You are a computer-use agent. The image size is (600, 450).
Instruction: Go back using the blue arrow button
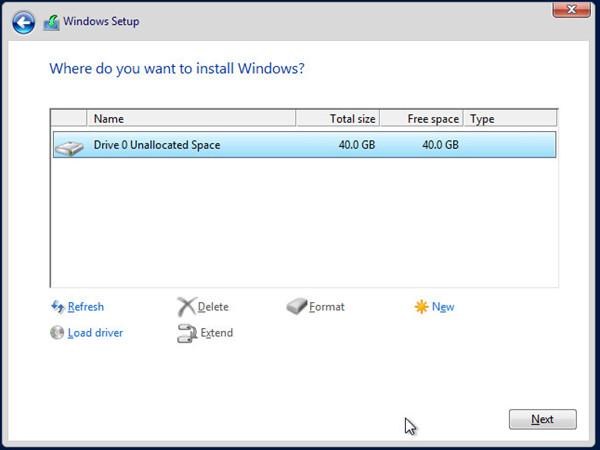[23, 23]
